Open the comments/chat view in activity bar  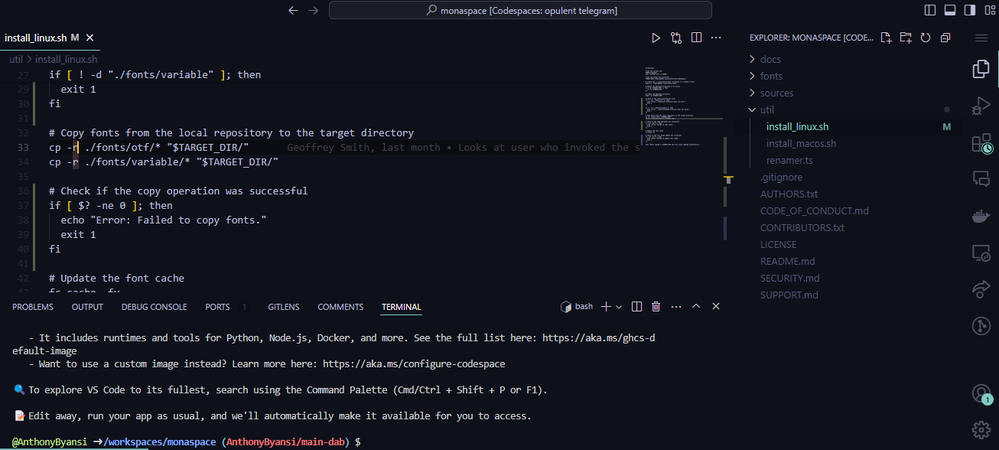981,178
